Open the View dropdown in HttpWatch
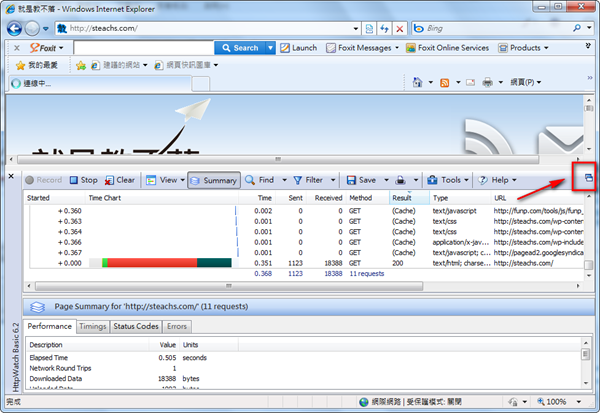 click(165, 180)
